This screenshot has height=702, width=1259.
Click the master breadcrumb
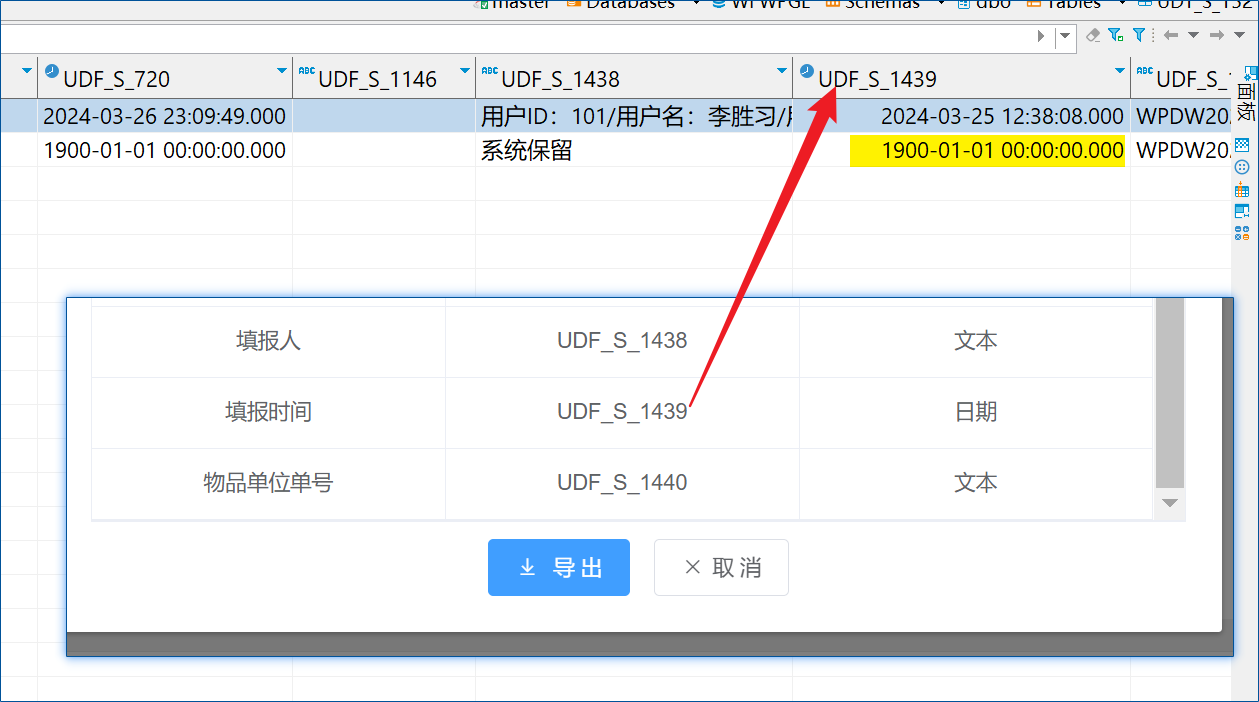[x=513, y=4]
